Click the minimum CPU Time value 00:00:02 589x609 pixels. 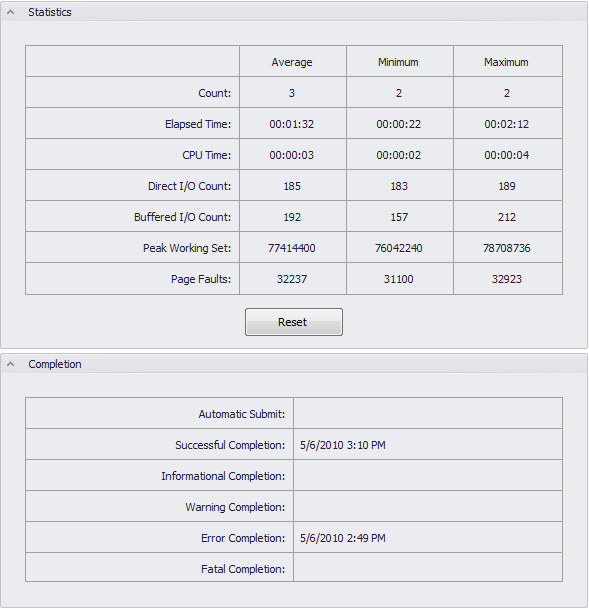pos(398,155)
